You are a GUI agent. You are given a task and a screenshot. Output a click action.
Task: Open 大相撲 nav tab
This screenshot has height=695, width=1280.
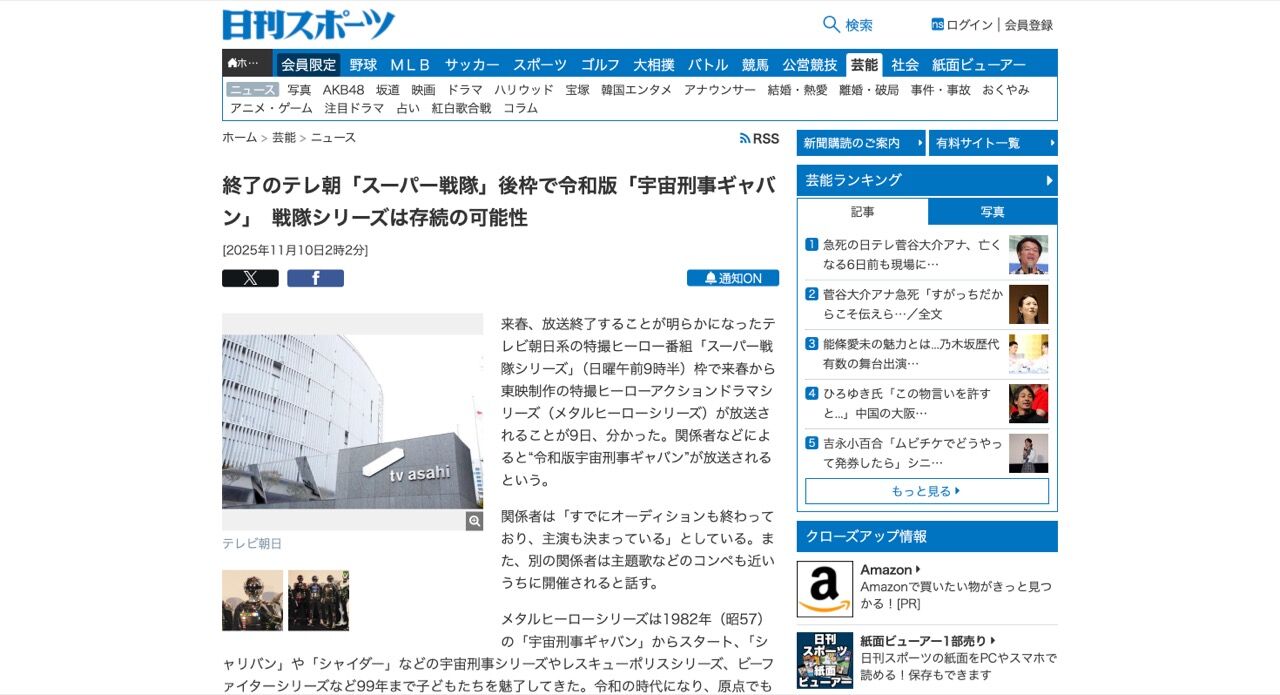coord(654,64)
